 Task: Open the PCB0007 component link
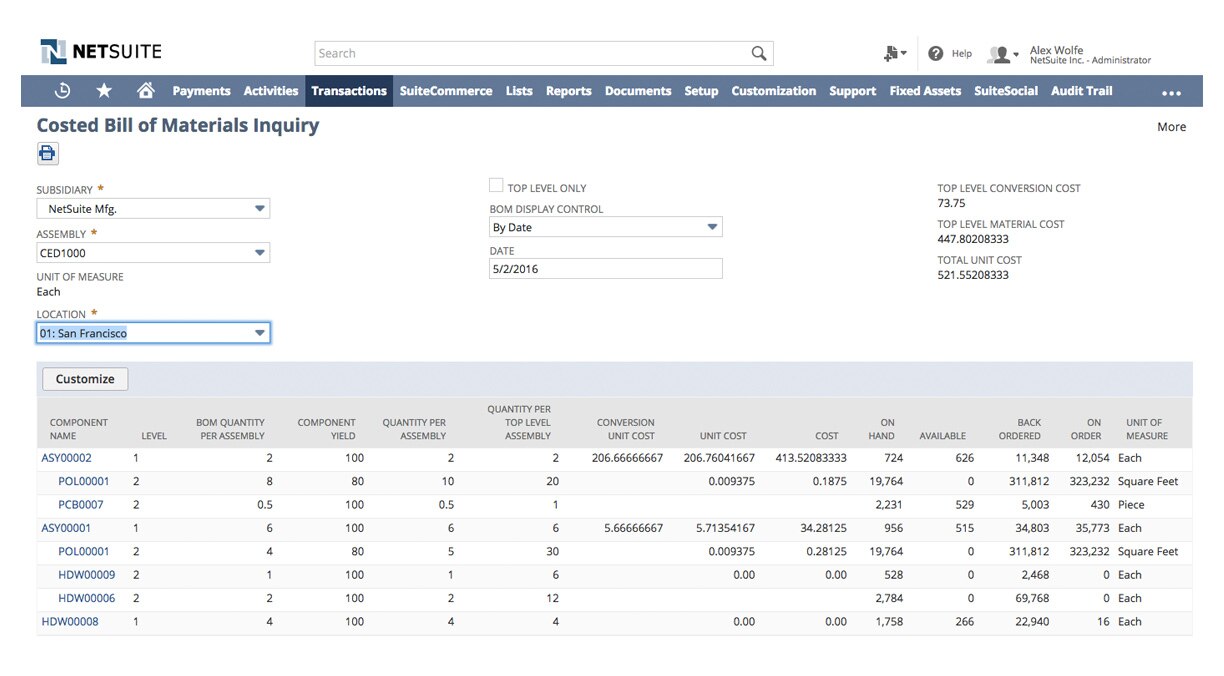81,505
